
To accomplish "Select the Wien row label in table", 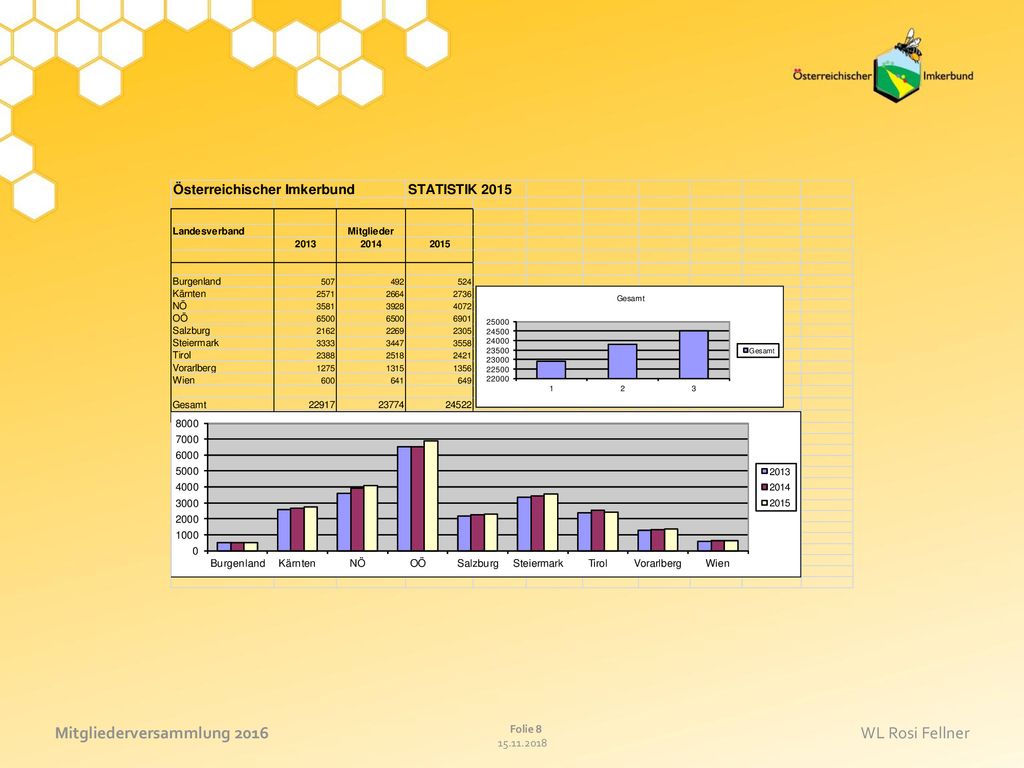I will pos(184,380).
